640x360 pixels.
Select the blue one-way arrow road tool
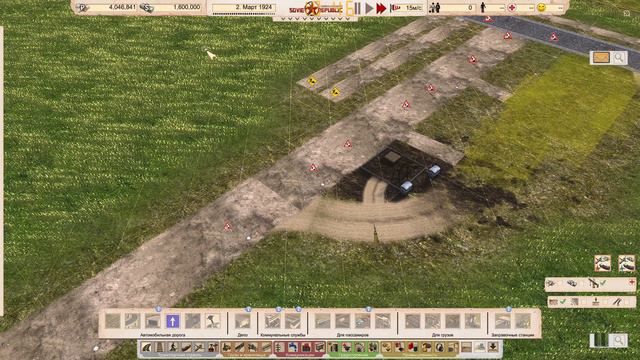[173, 321]
